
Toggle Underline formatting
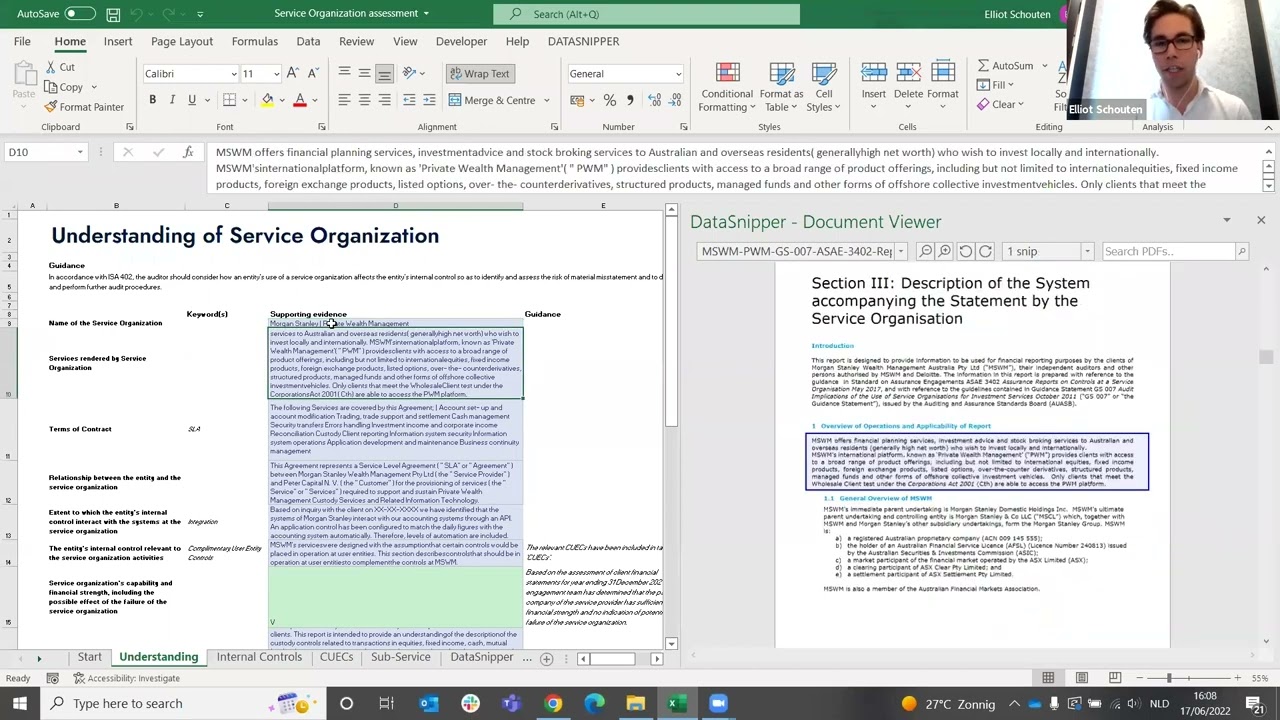tap(192, 100)
